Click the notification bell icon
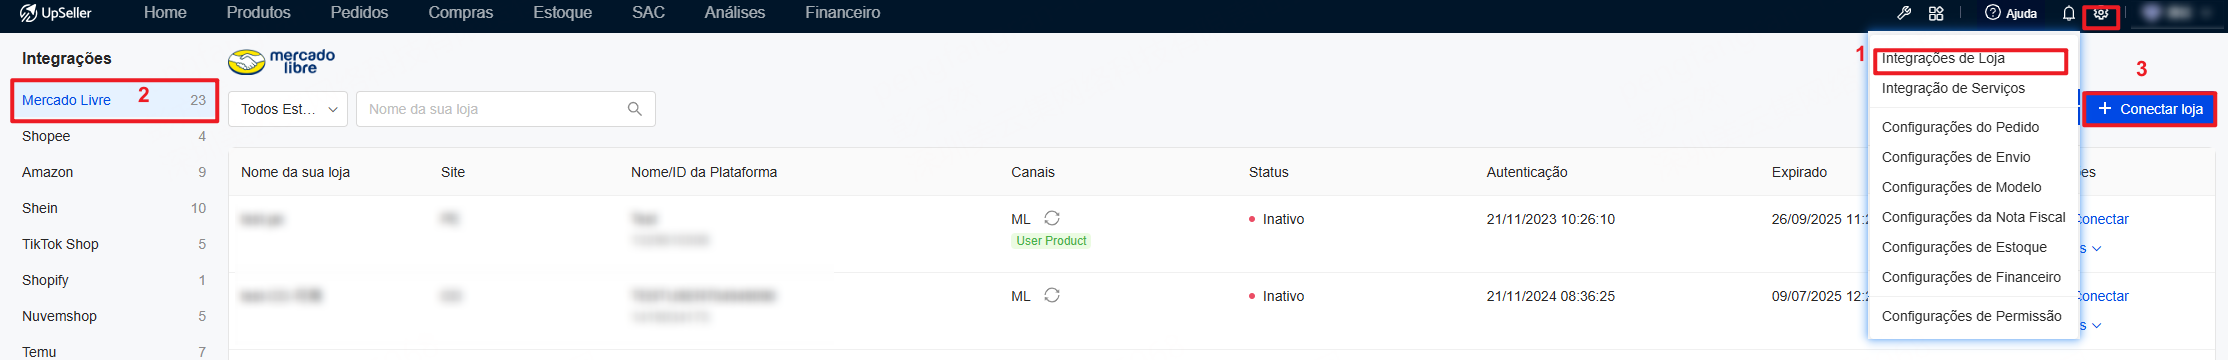The image size is (2228, 360). click(x=2069, y=13)
